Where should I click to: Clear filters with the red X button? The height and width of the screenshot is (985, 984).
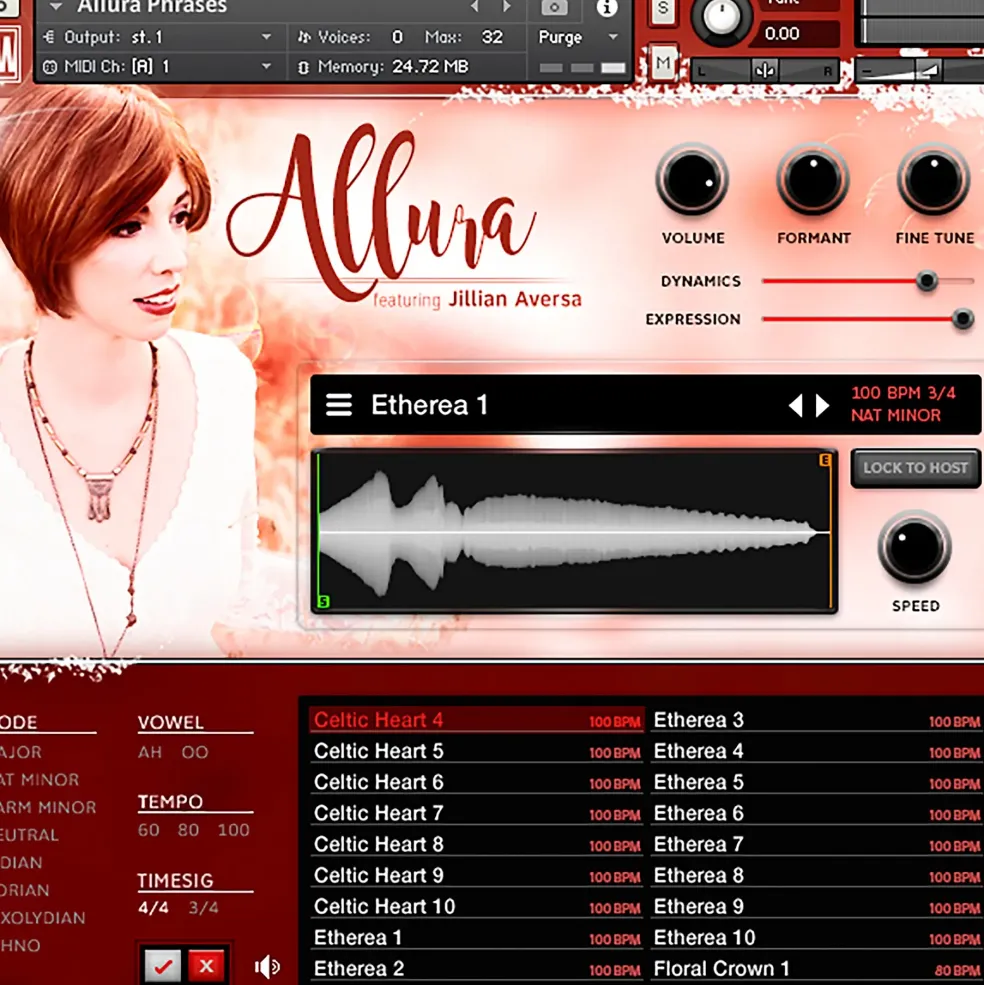pos(206,965)
